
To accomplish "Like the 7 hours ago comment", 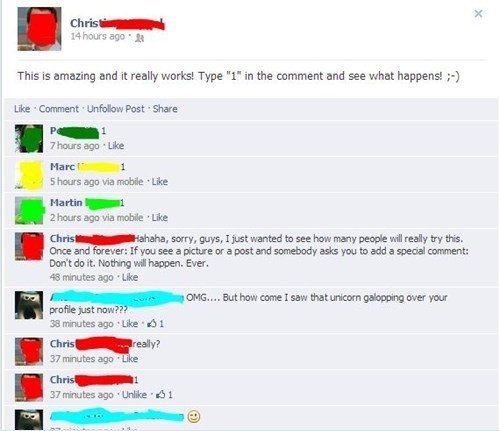I will pos(116,146).
